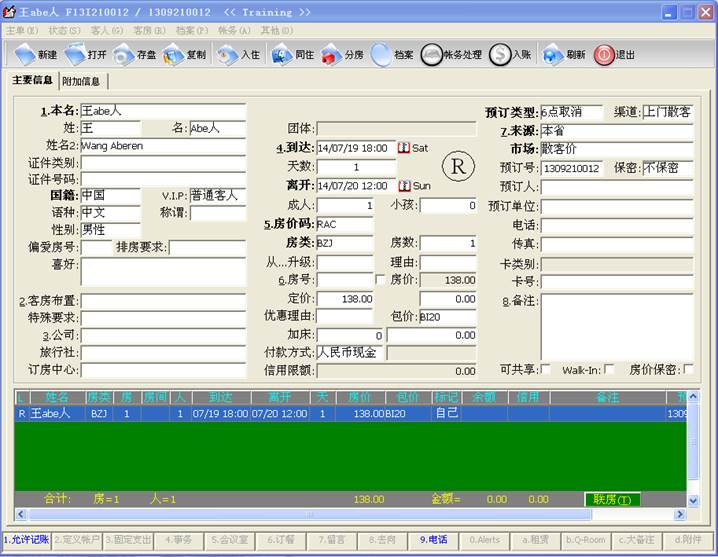718x557 pixels.
Task: Click the 入账 (Post charge) dollar icon
Action: [500, 55]
